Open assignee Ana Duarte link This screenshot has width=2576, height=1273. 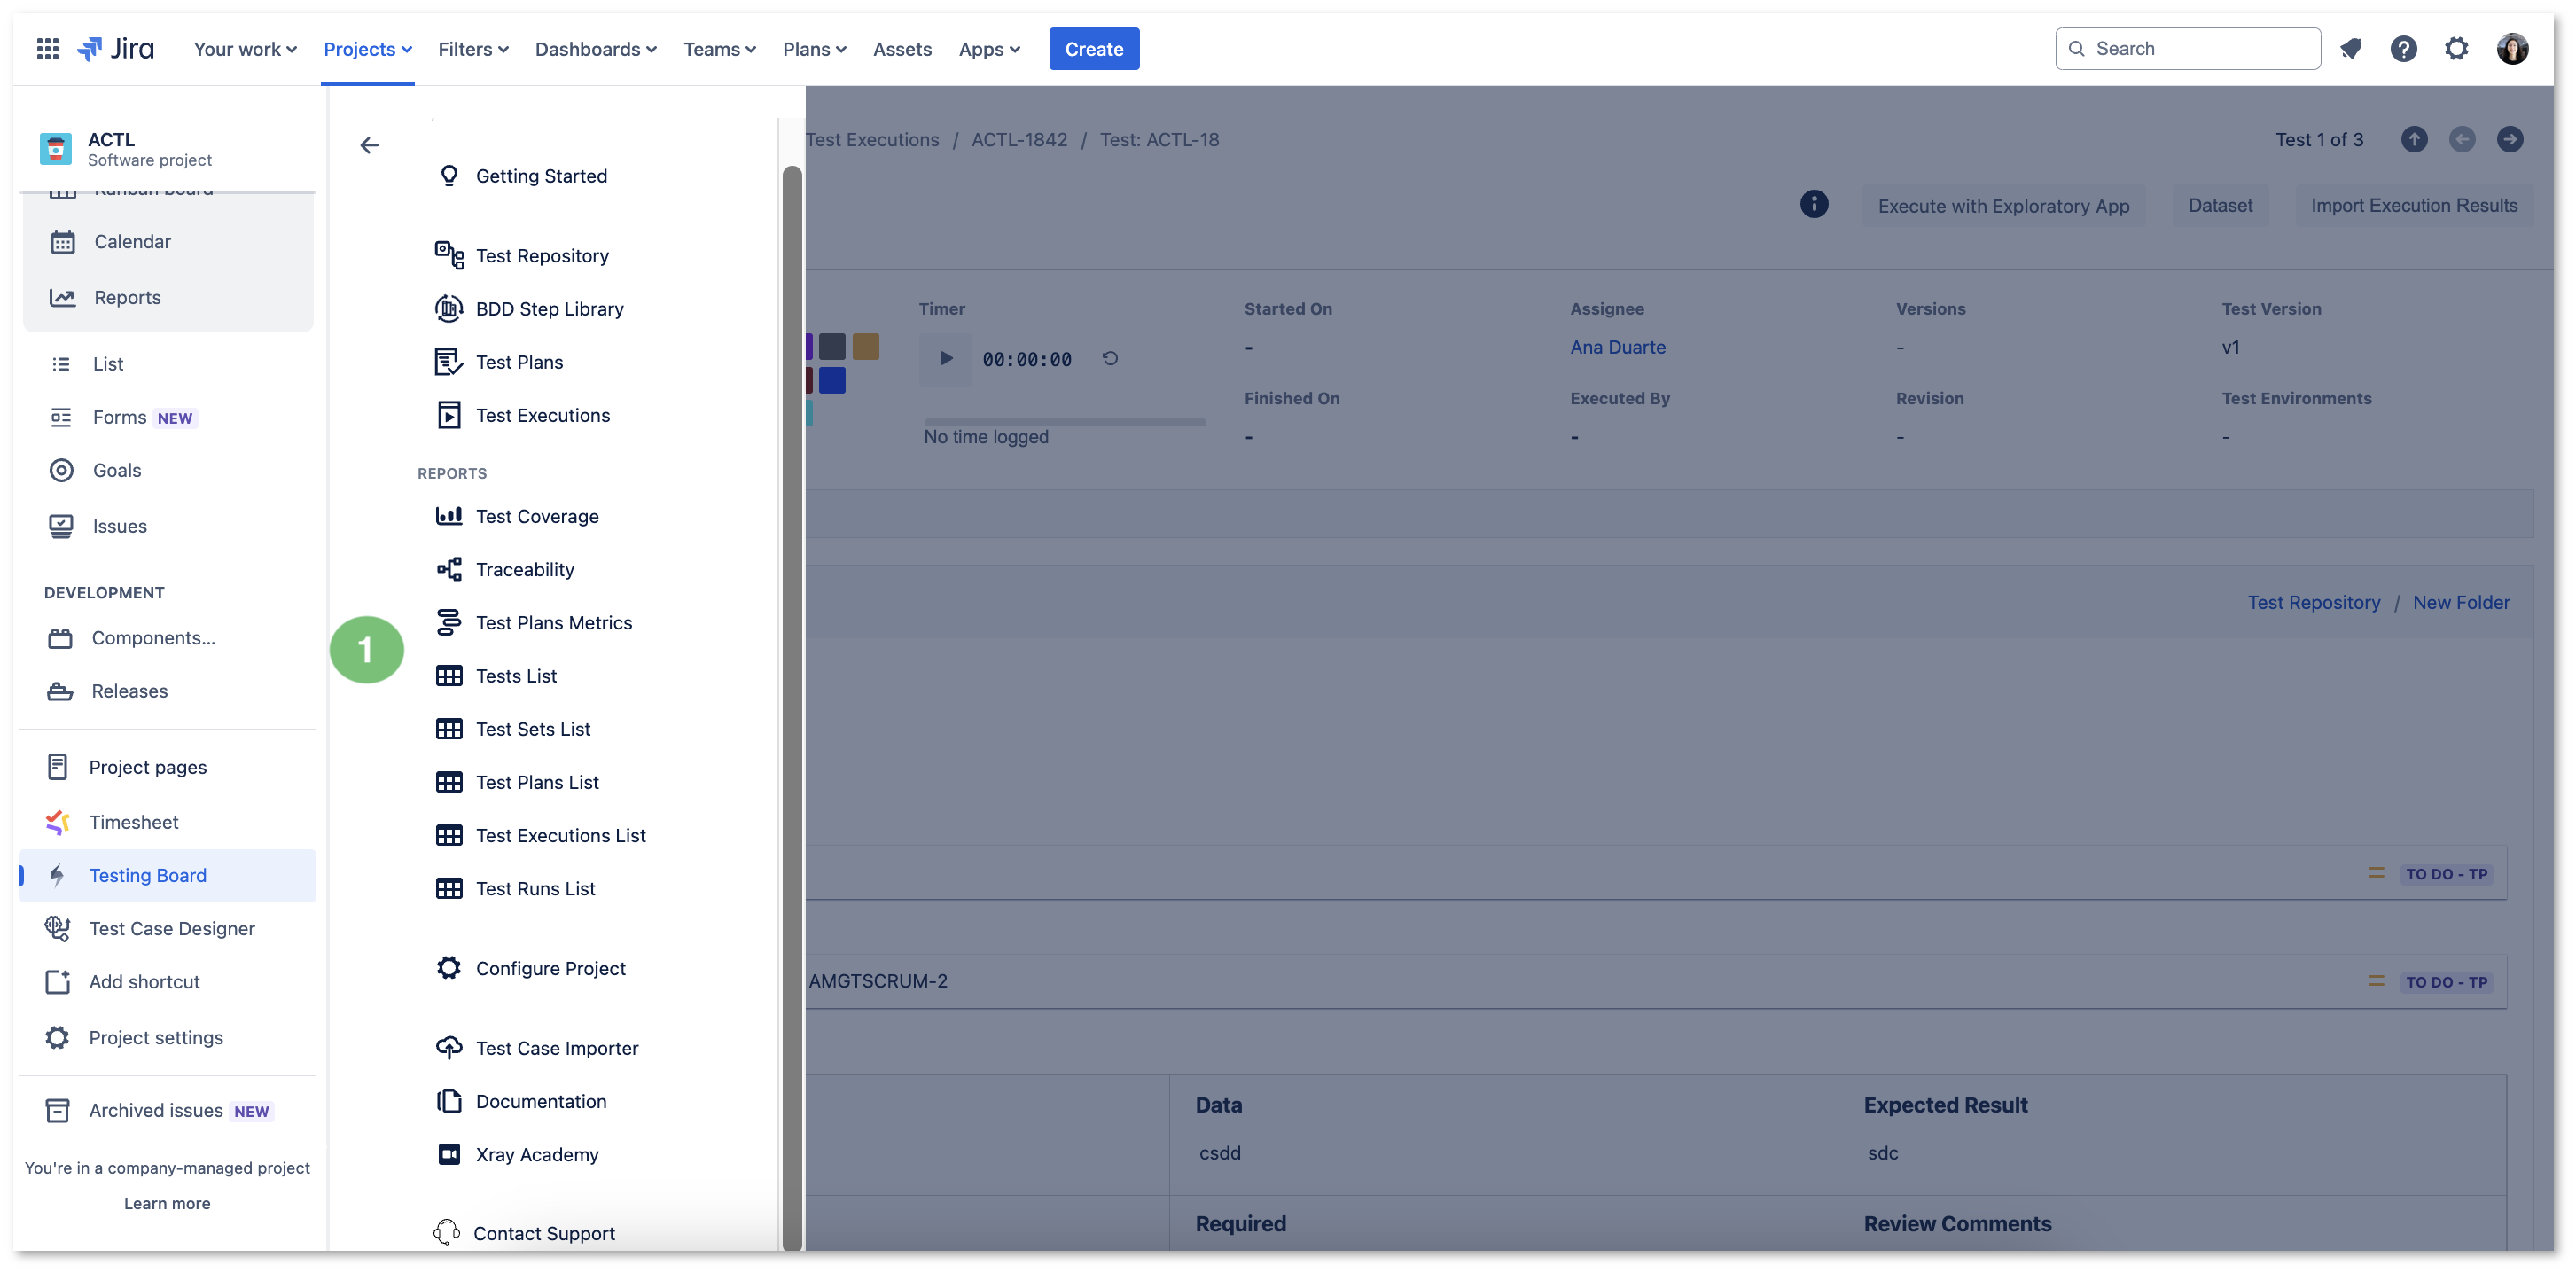point(1617,347)
